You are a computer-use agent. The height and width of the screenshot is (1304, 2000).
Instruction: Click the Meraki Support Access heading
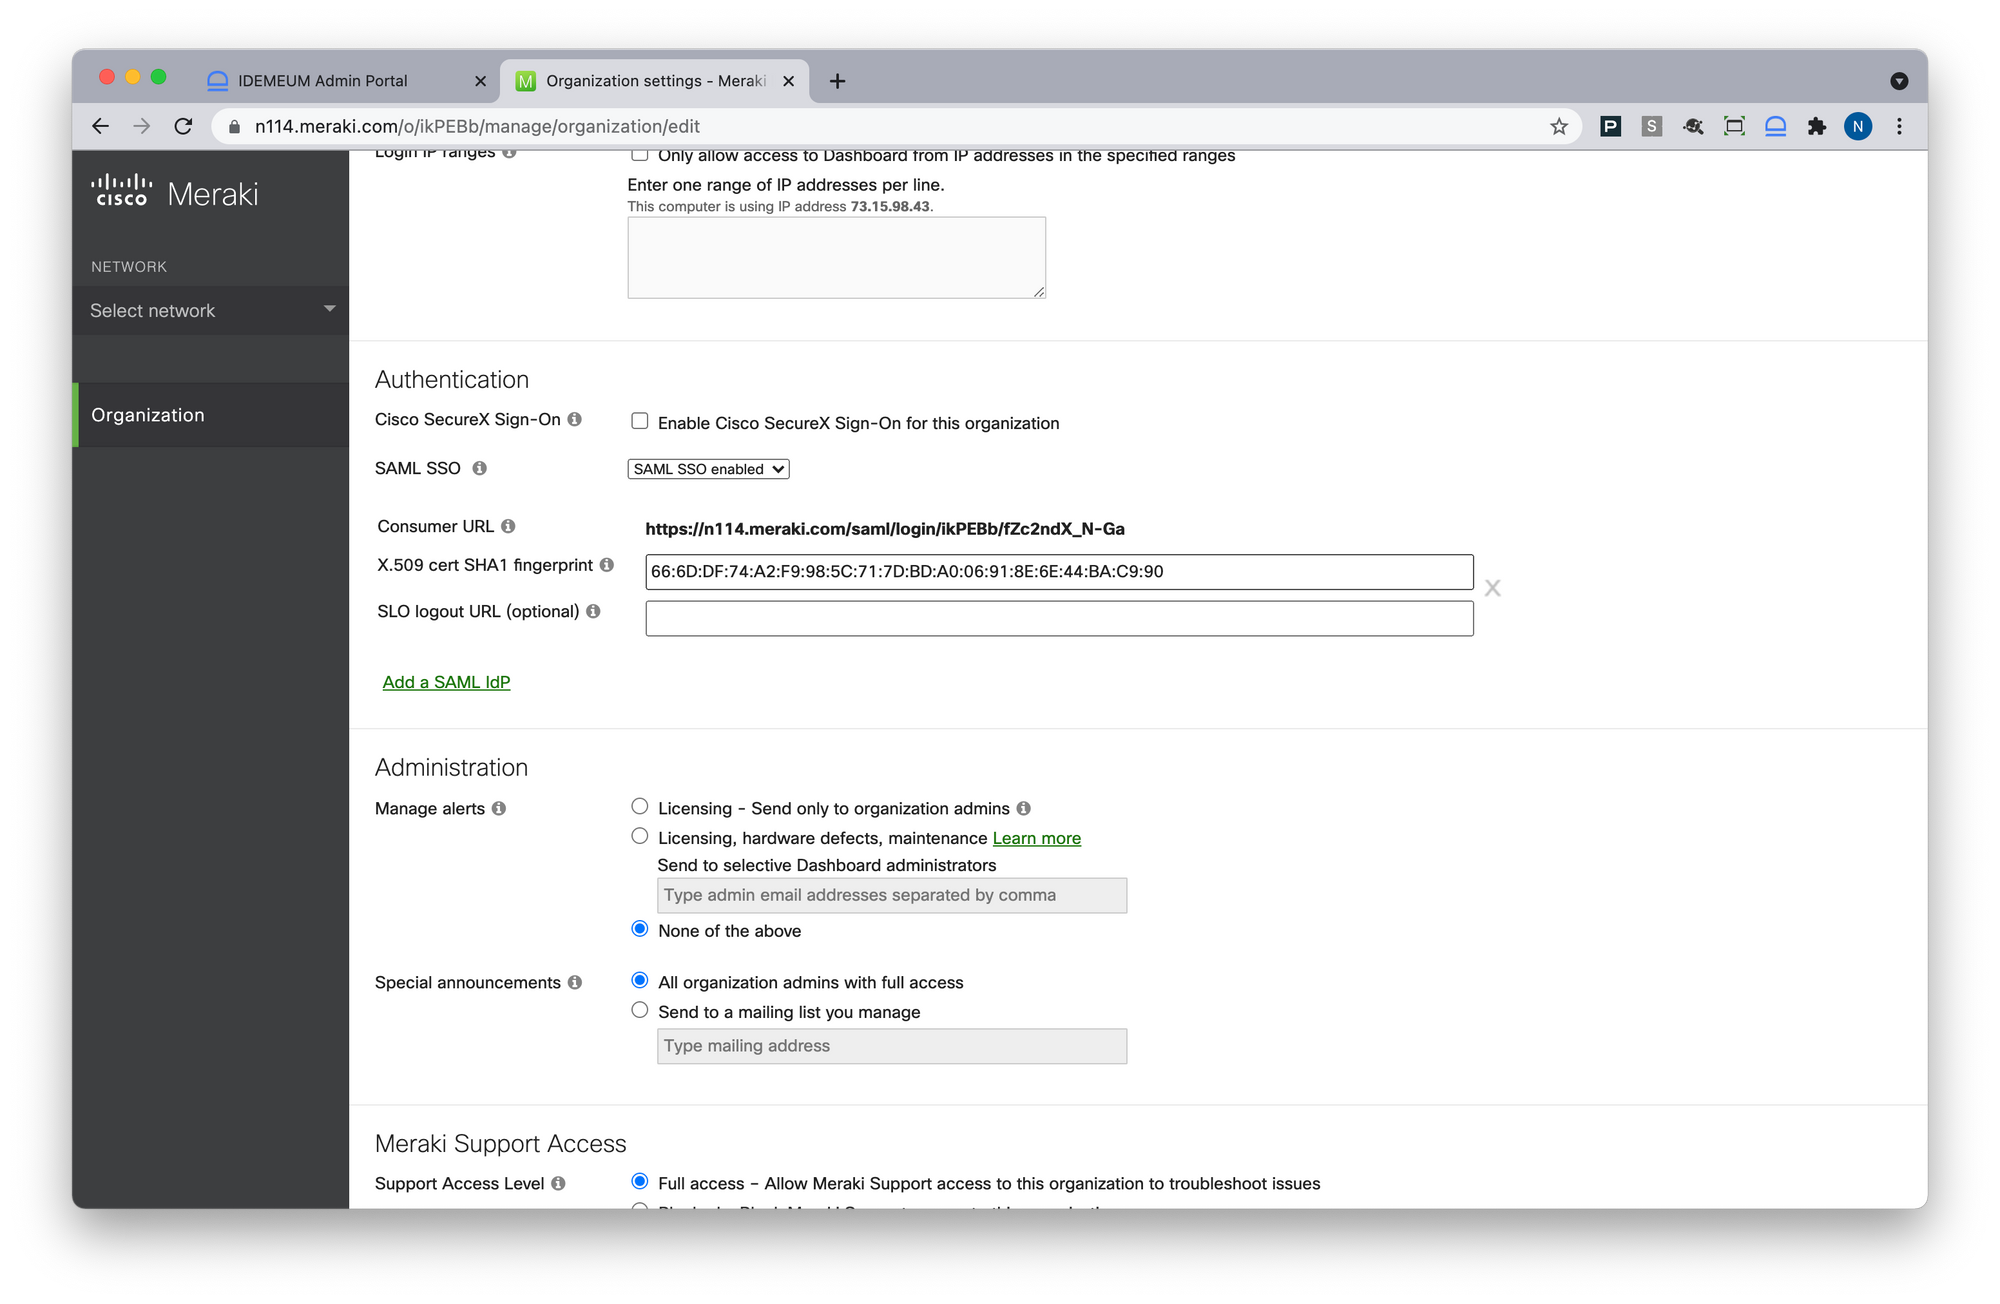pos(500,1144)
